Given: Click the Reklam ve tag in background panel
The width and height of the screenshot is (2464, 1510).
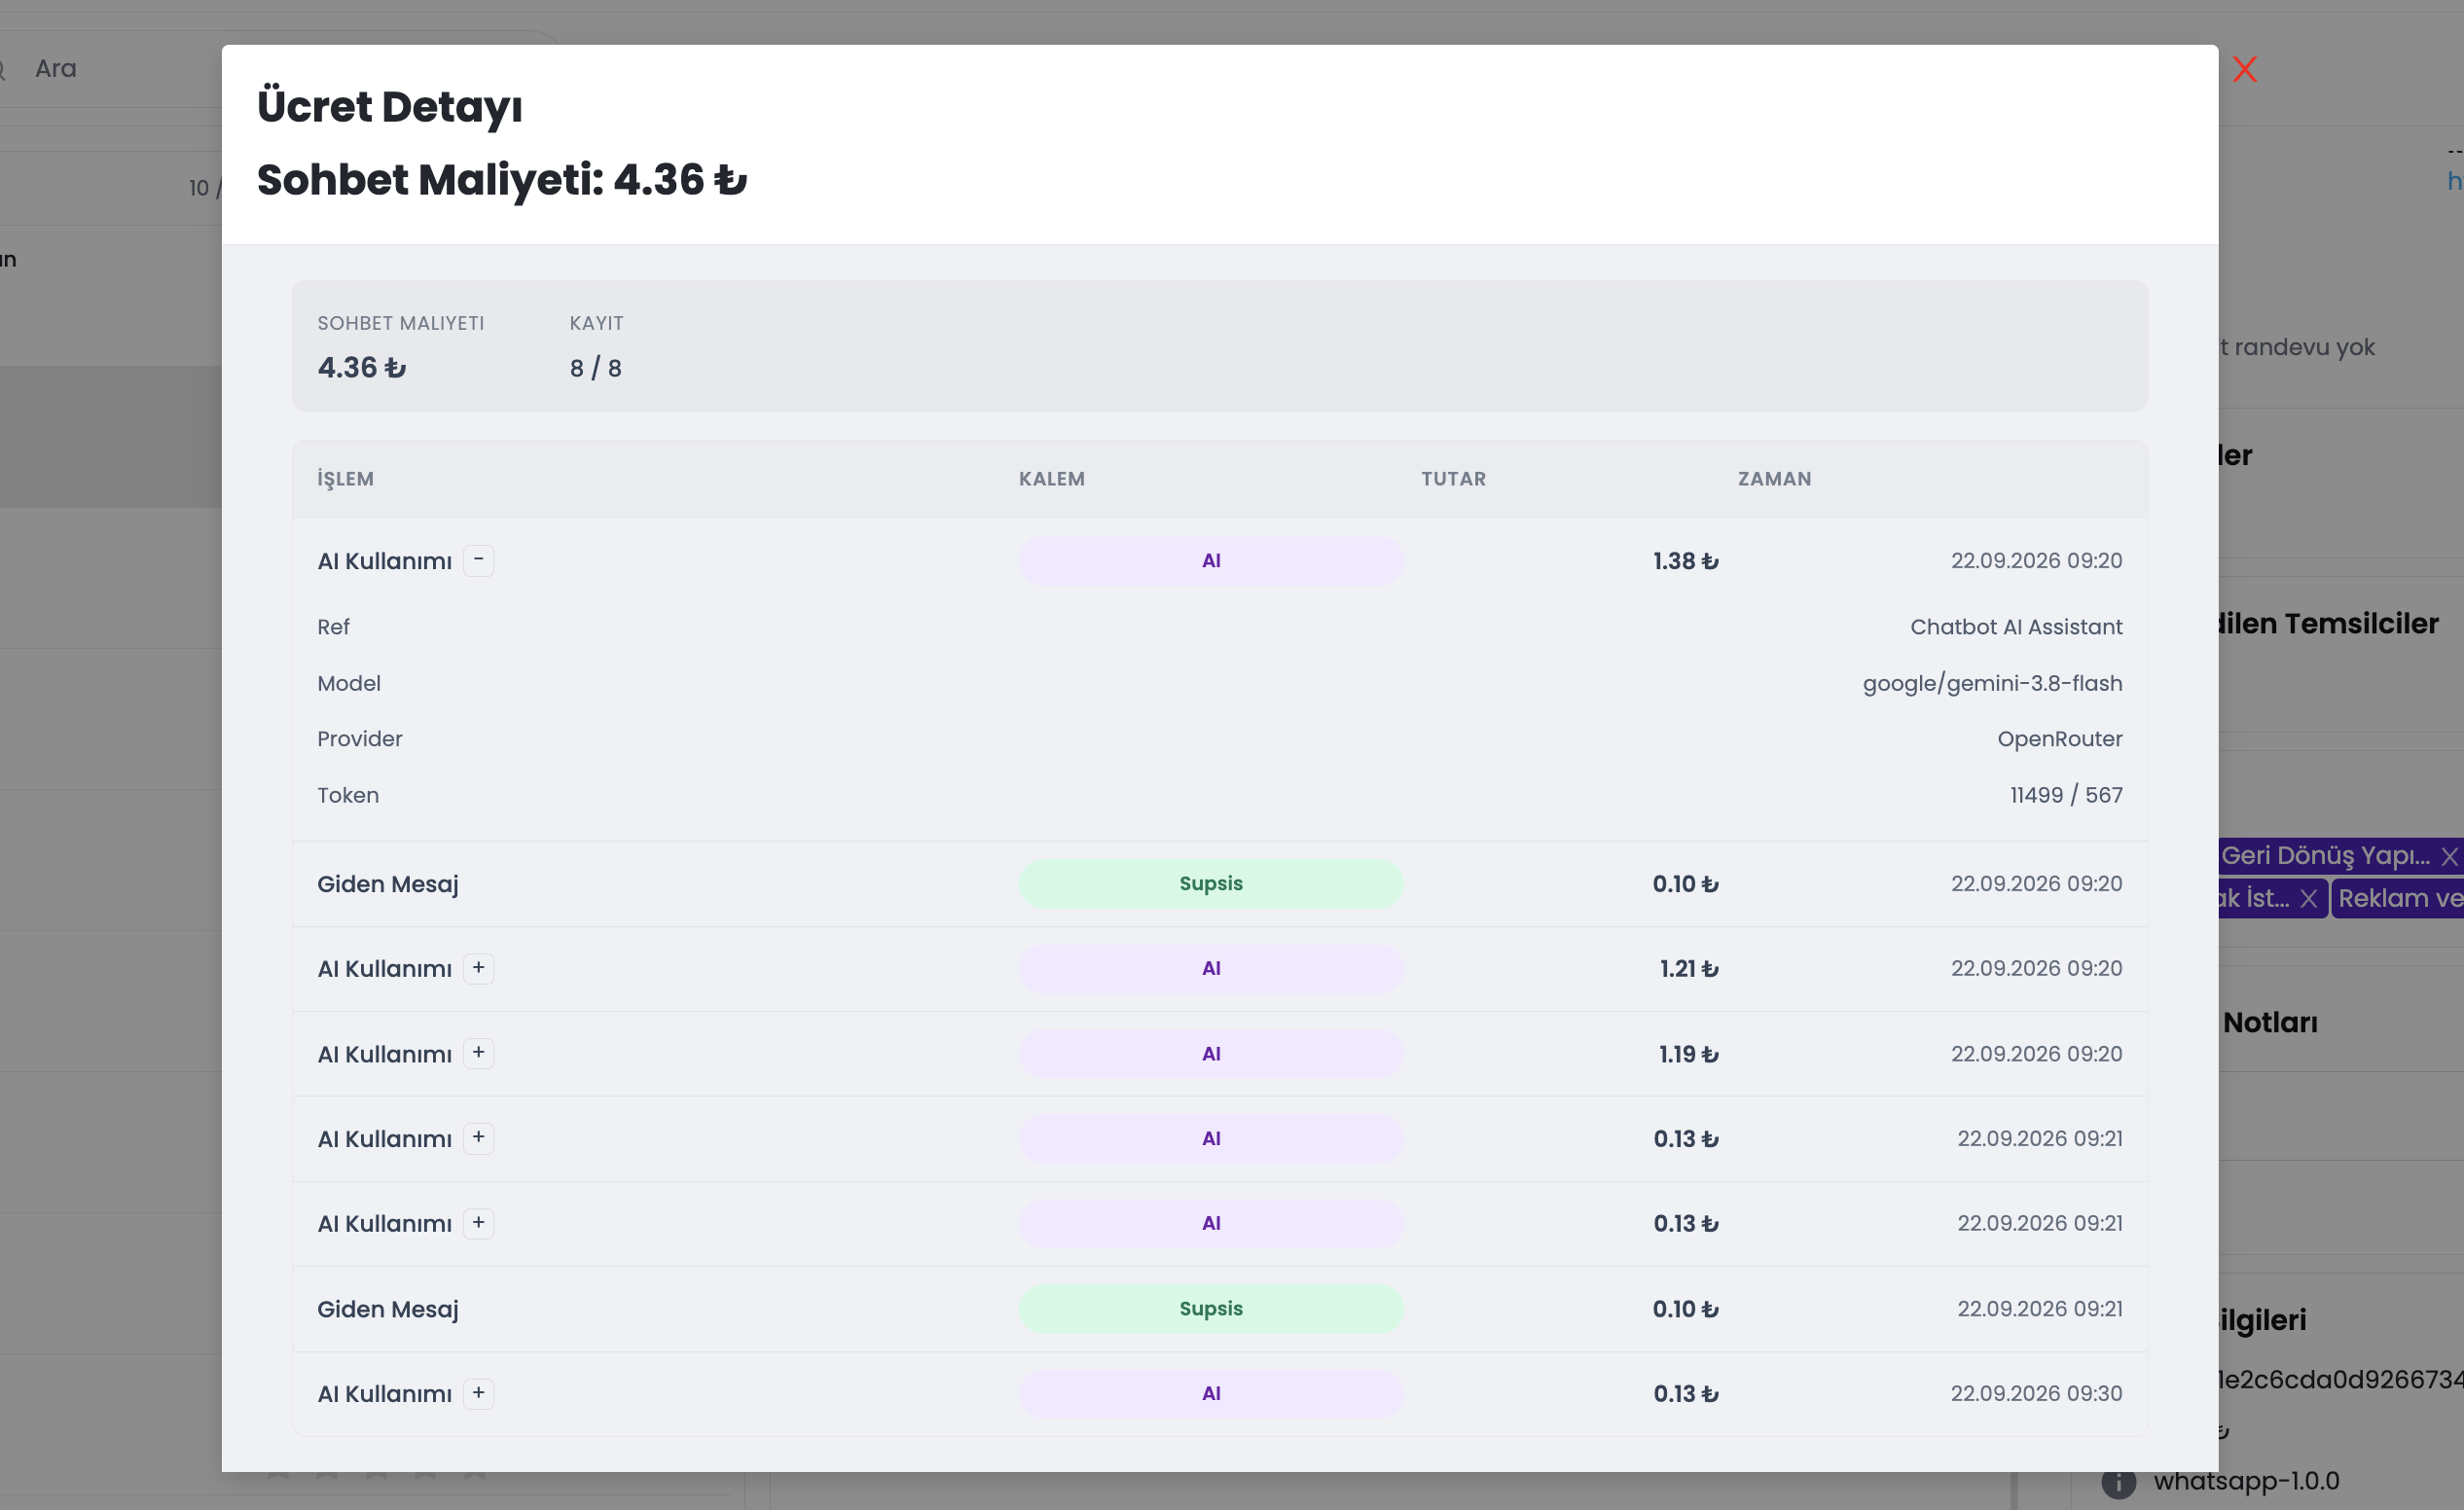Looking at the screenshot, I should [x=2399, y=898].
